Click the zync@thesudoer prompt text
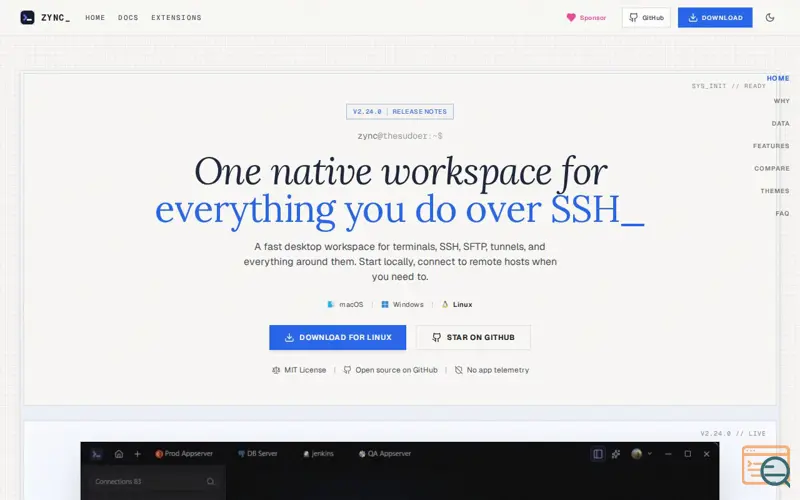 pyautogui.click(x=400, y=136)
